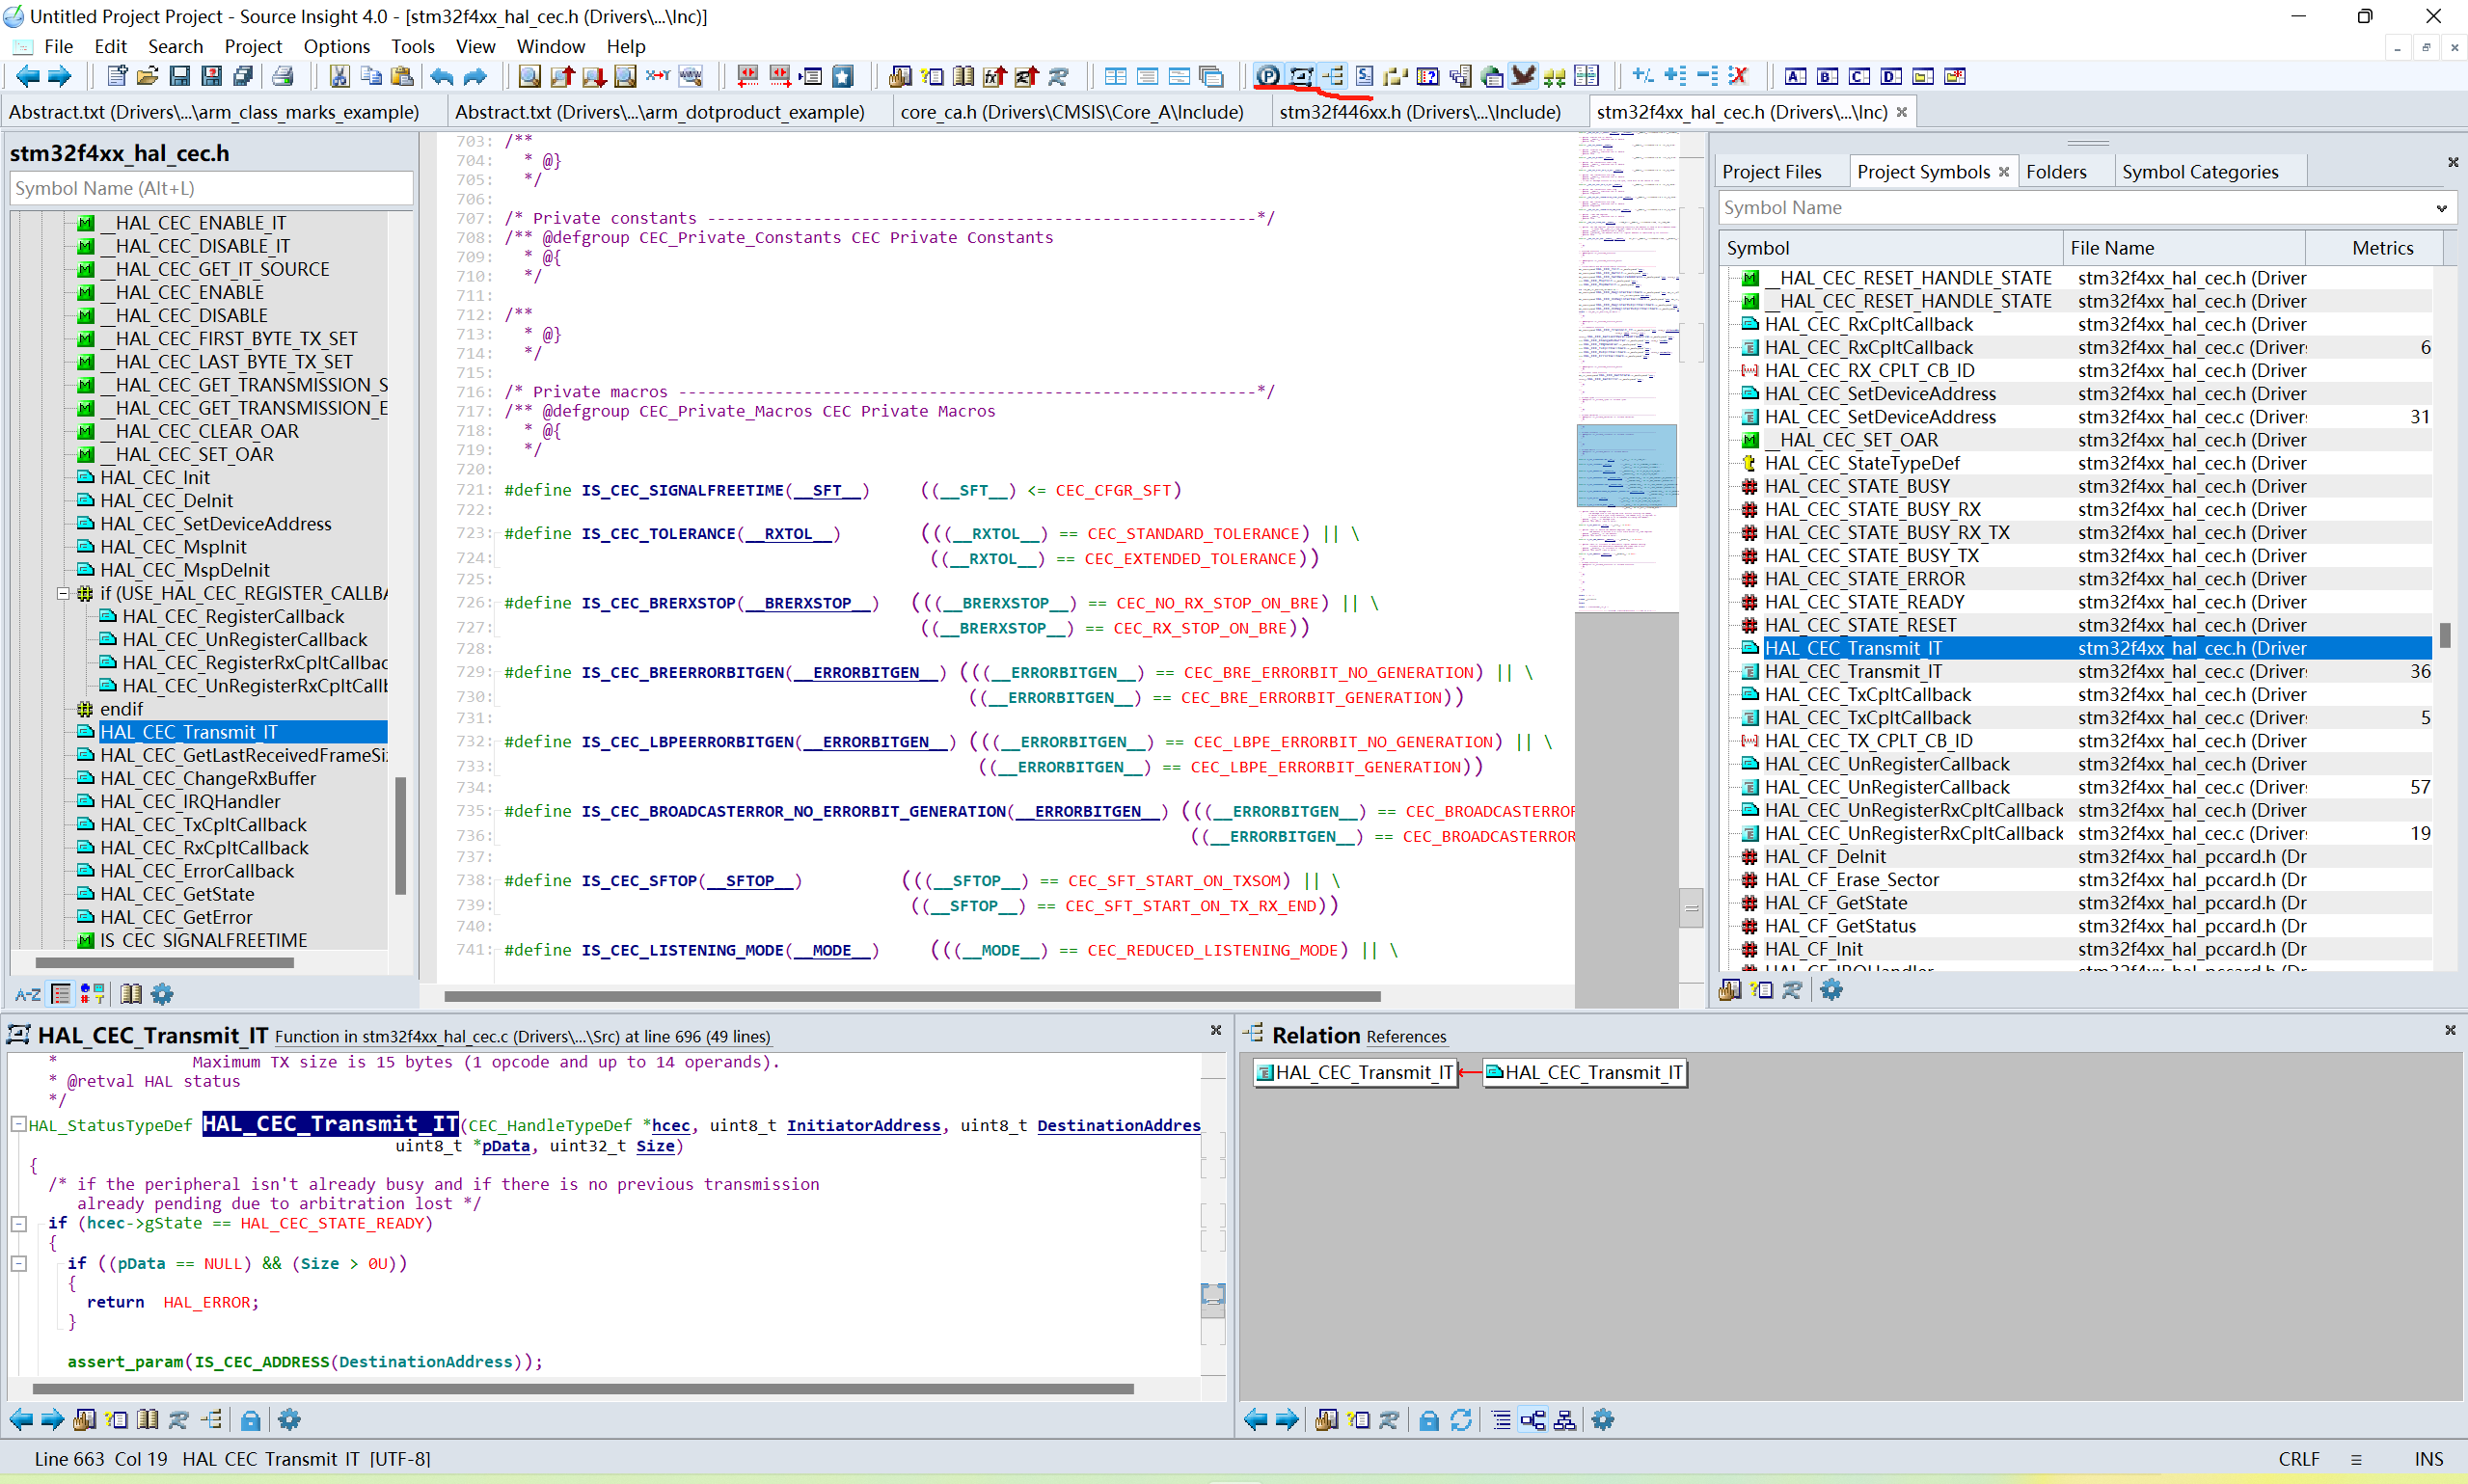
Task: Click the editor horizontal scrollbar
Action: tap(912, 996)
